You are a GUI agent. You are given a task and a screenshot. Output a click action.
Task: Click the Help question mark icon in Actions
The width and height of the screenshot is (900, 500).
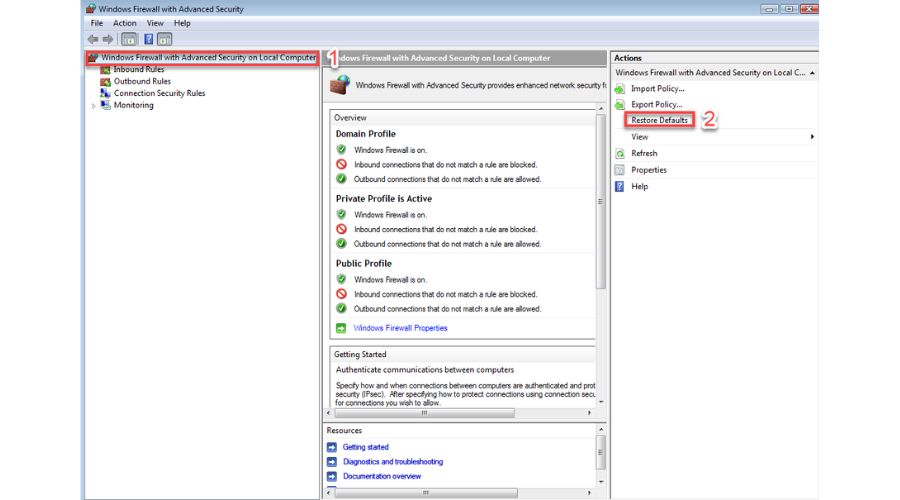(x=620, y=187)
